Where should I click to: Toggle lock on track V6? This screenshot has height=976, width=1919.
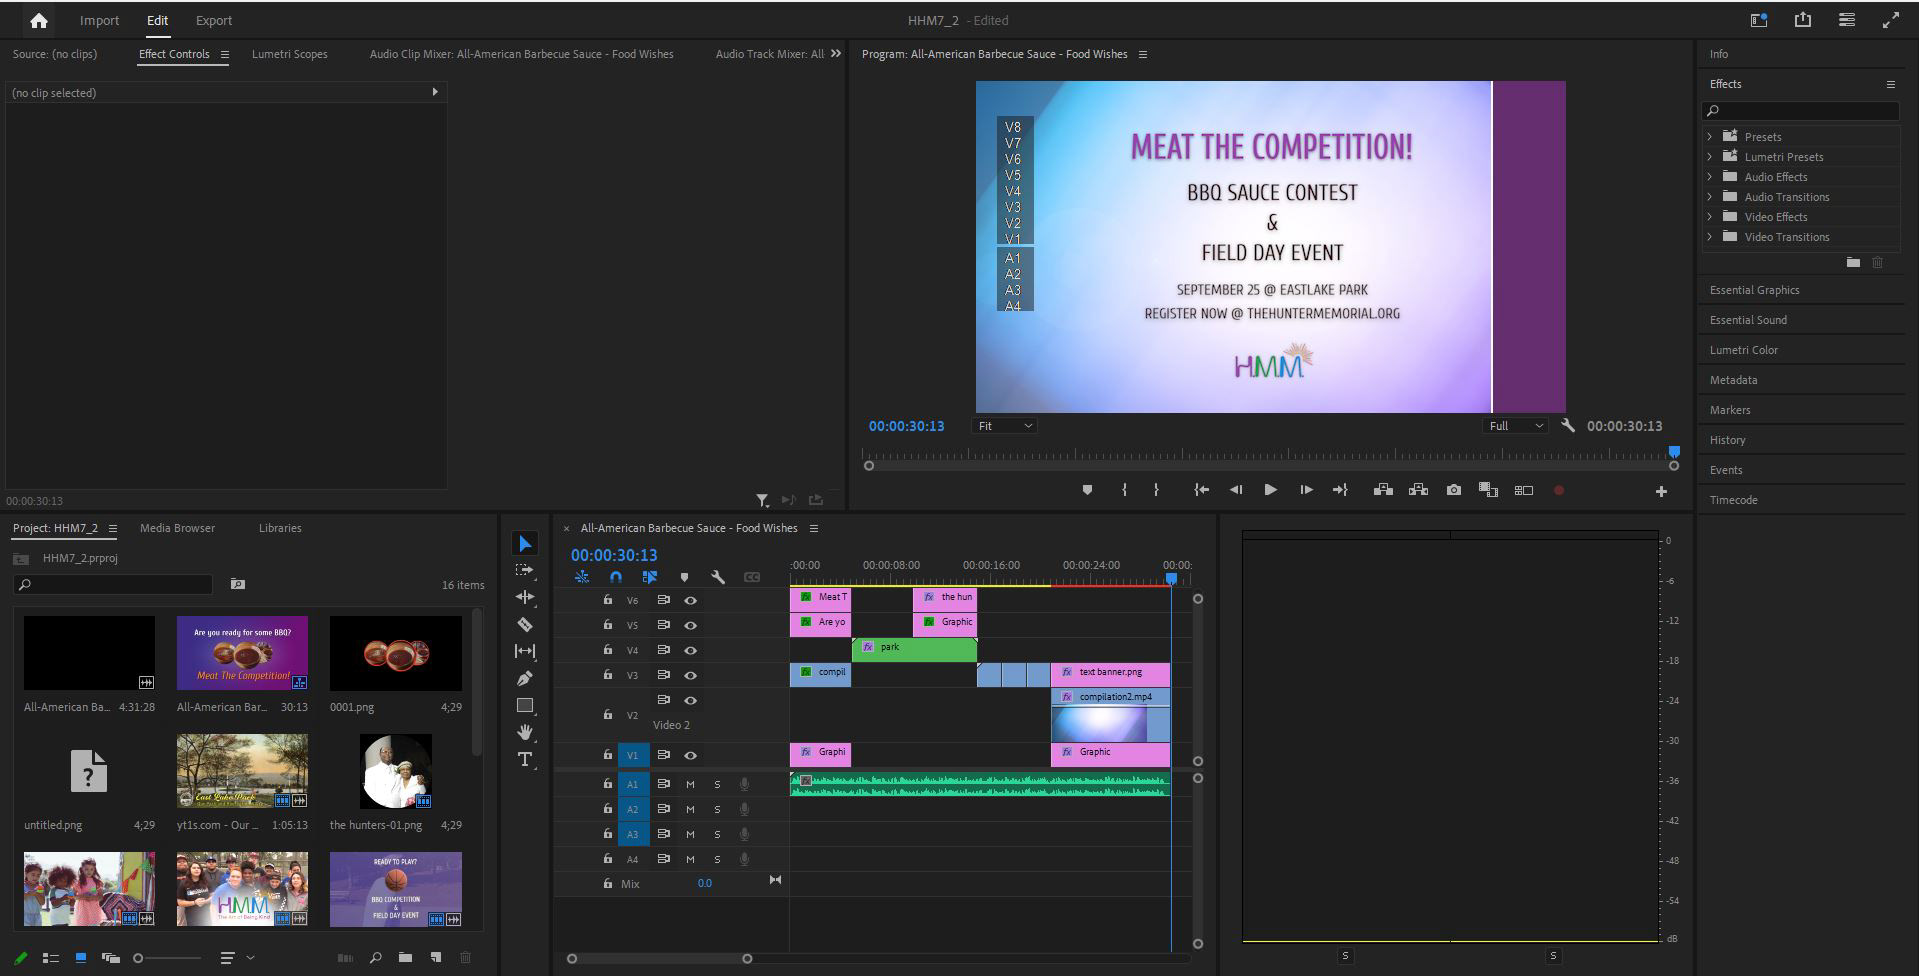[607, 599]
